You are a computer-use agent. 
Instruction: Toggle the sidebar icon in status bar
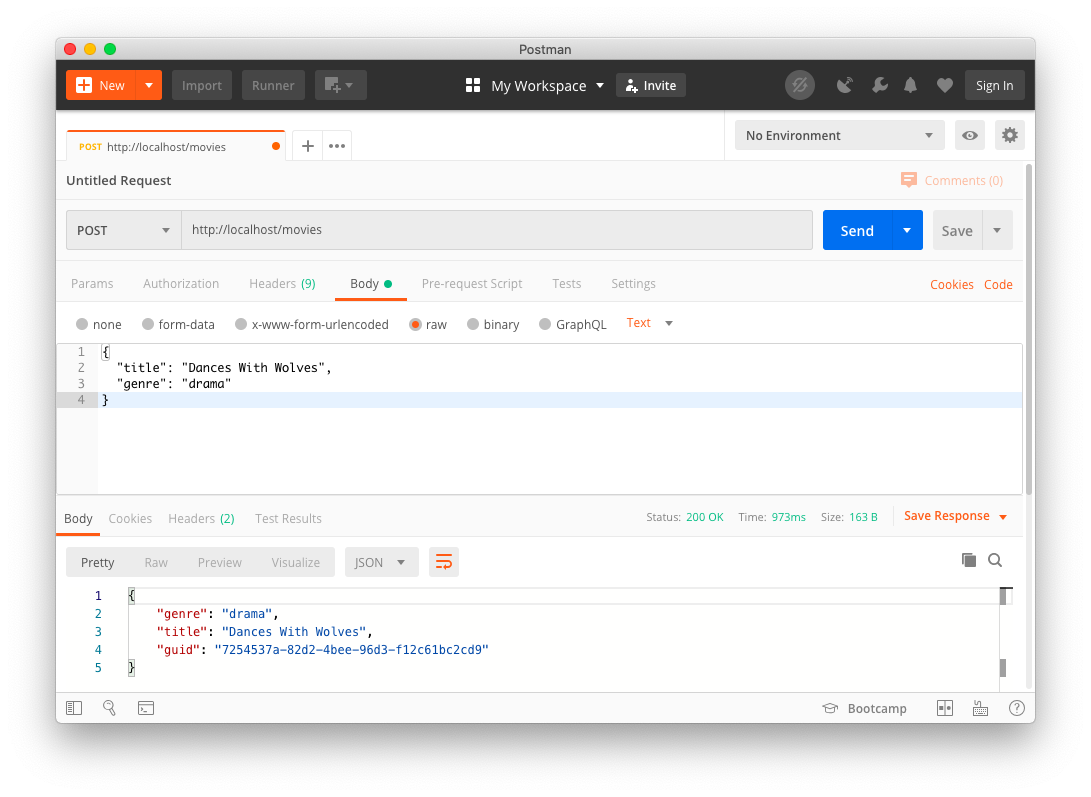(x=74, y=708)
